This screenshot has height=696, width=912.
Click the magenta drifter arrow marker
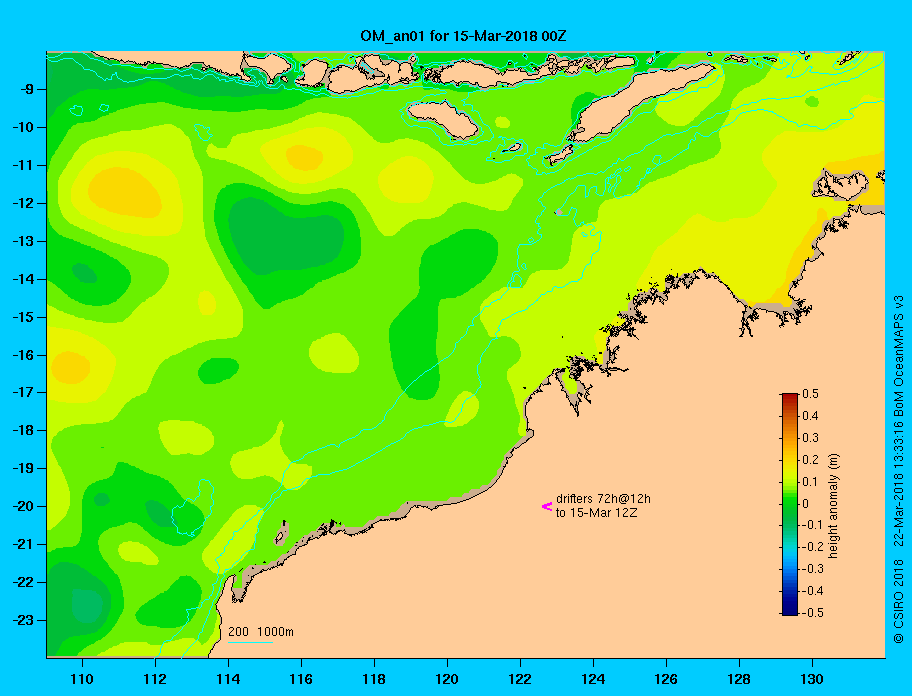[x=547, y=506]
